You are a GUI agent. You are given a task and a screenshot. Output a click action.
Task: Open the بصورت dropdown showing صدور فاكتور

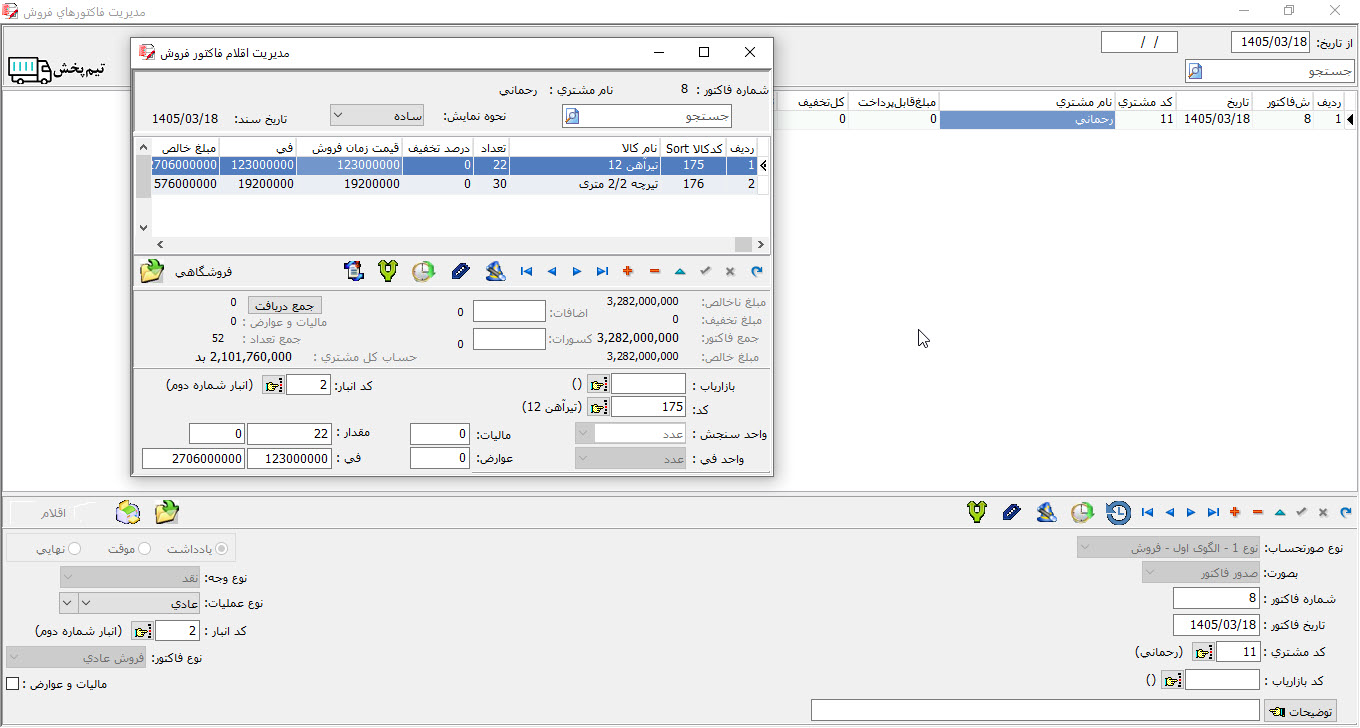[1201, 573]
